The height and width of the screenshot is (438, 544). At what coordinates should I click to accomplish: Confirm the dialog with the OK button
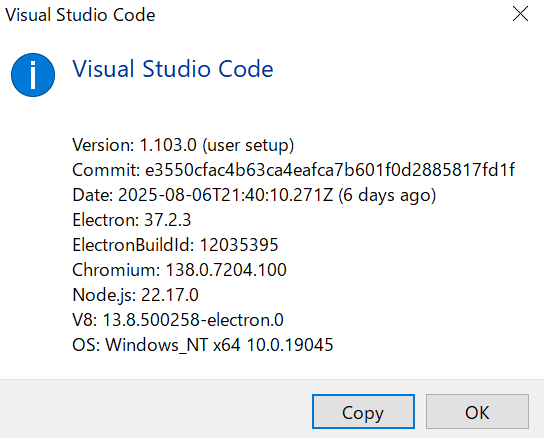477,412
